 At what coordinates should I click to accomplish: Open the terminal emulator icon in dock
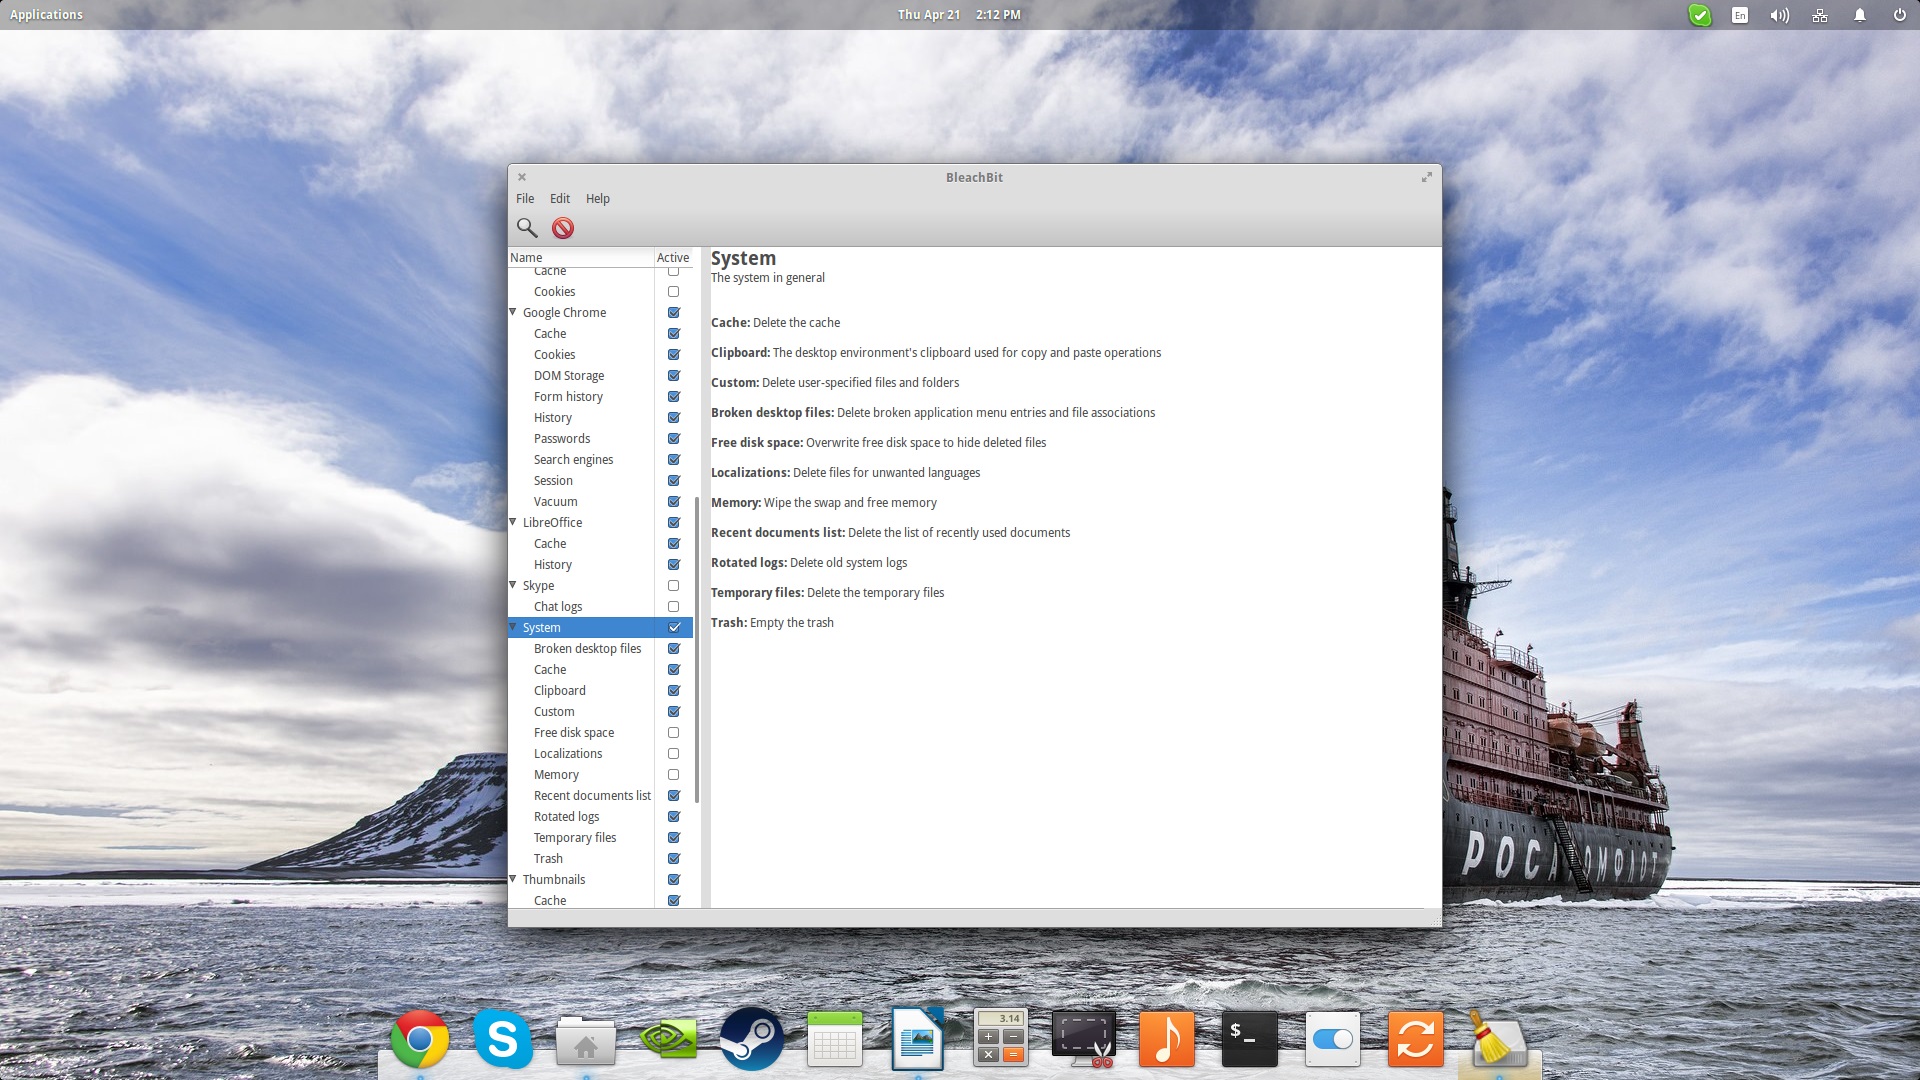[x=1249, y=1039]
